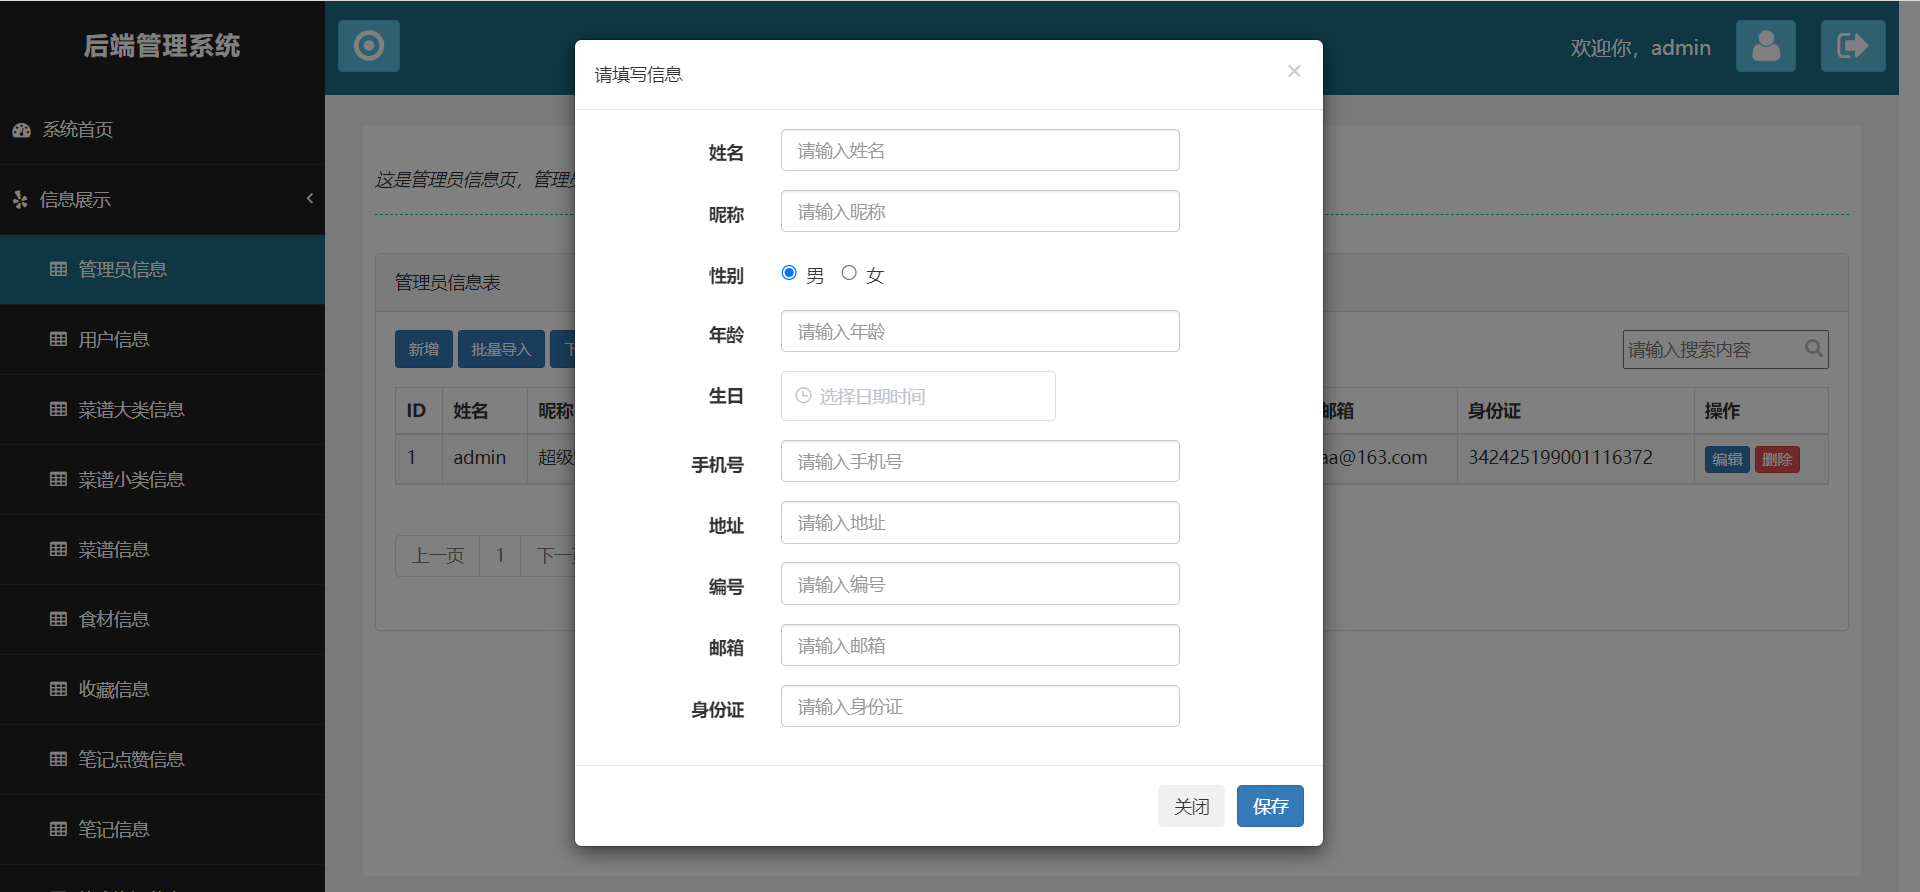The width and height of the screenshot is (1920, 892).
Task: Open the user profile icon button
Action: coord(1765,46)
